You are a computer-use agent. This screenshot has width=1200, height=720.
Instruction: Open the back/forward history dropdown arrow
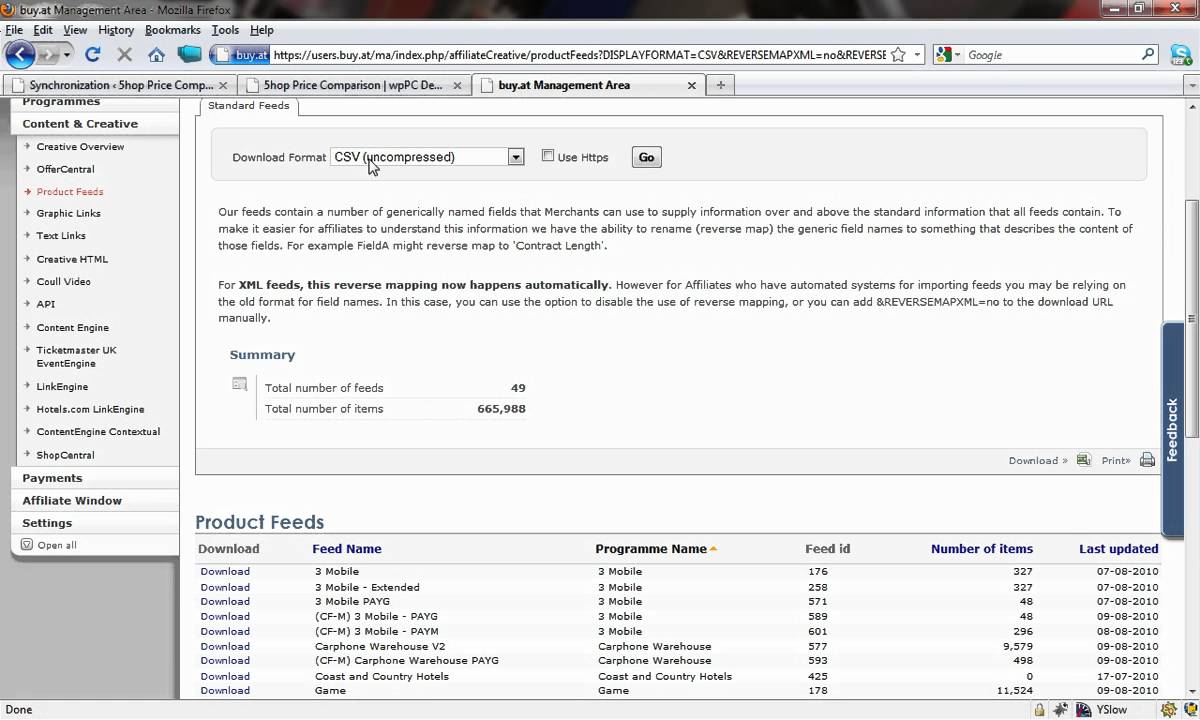coord(68,55)
